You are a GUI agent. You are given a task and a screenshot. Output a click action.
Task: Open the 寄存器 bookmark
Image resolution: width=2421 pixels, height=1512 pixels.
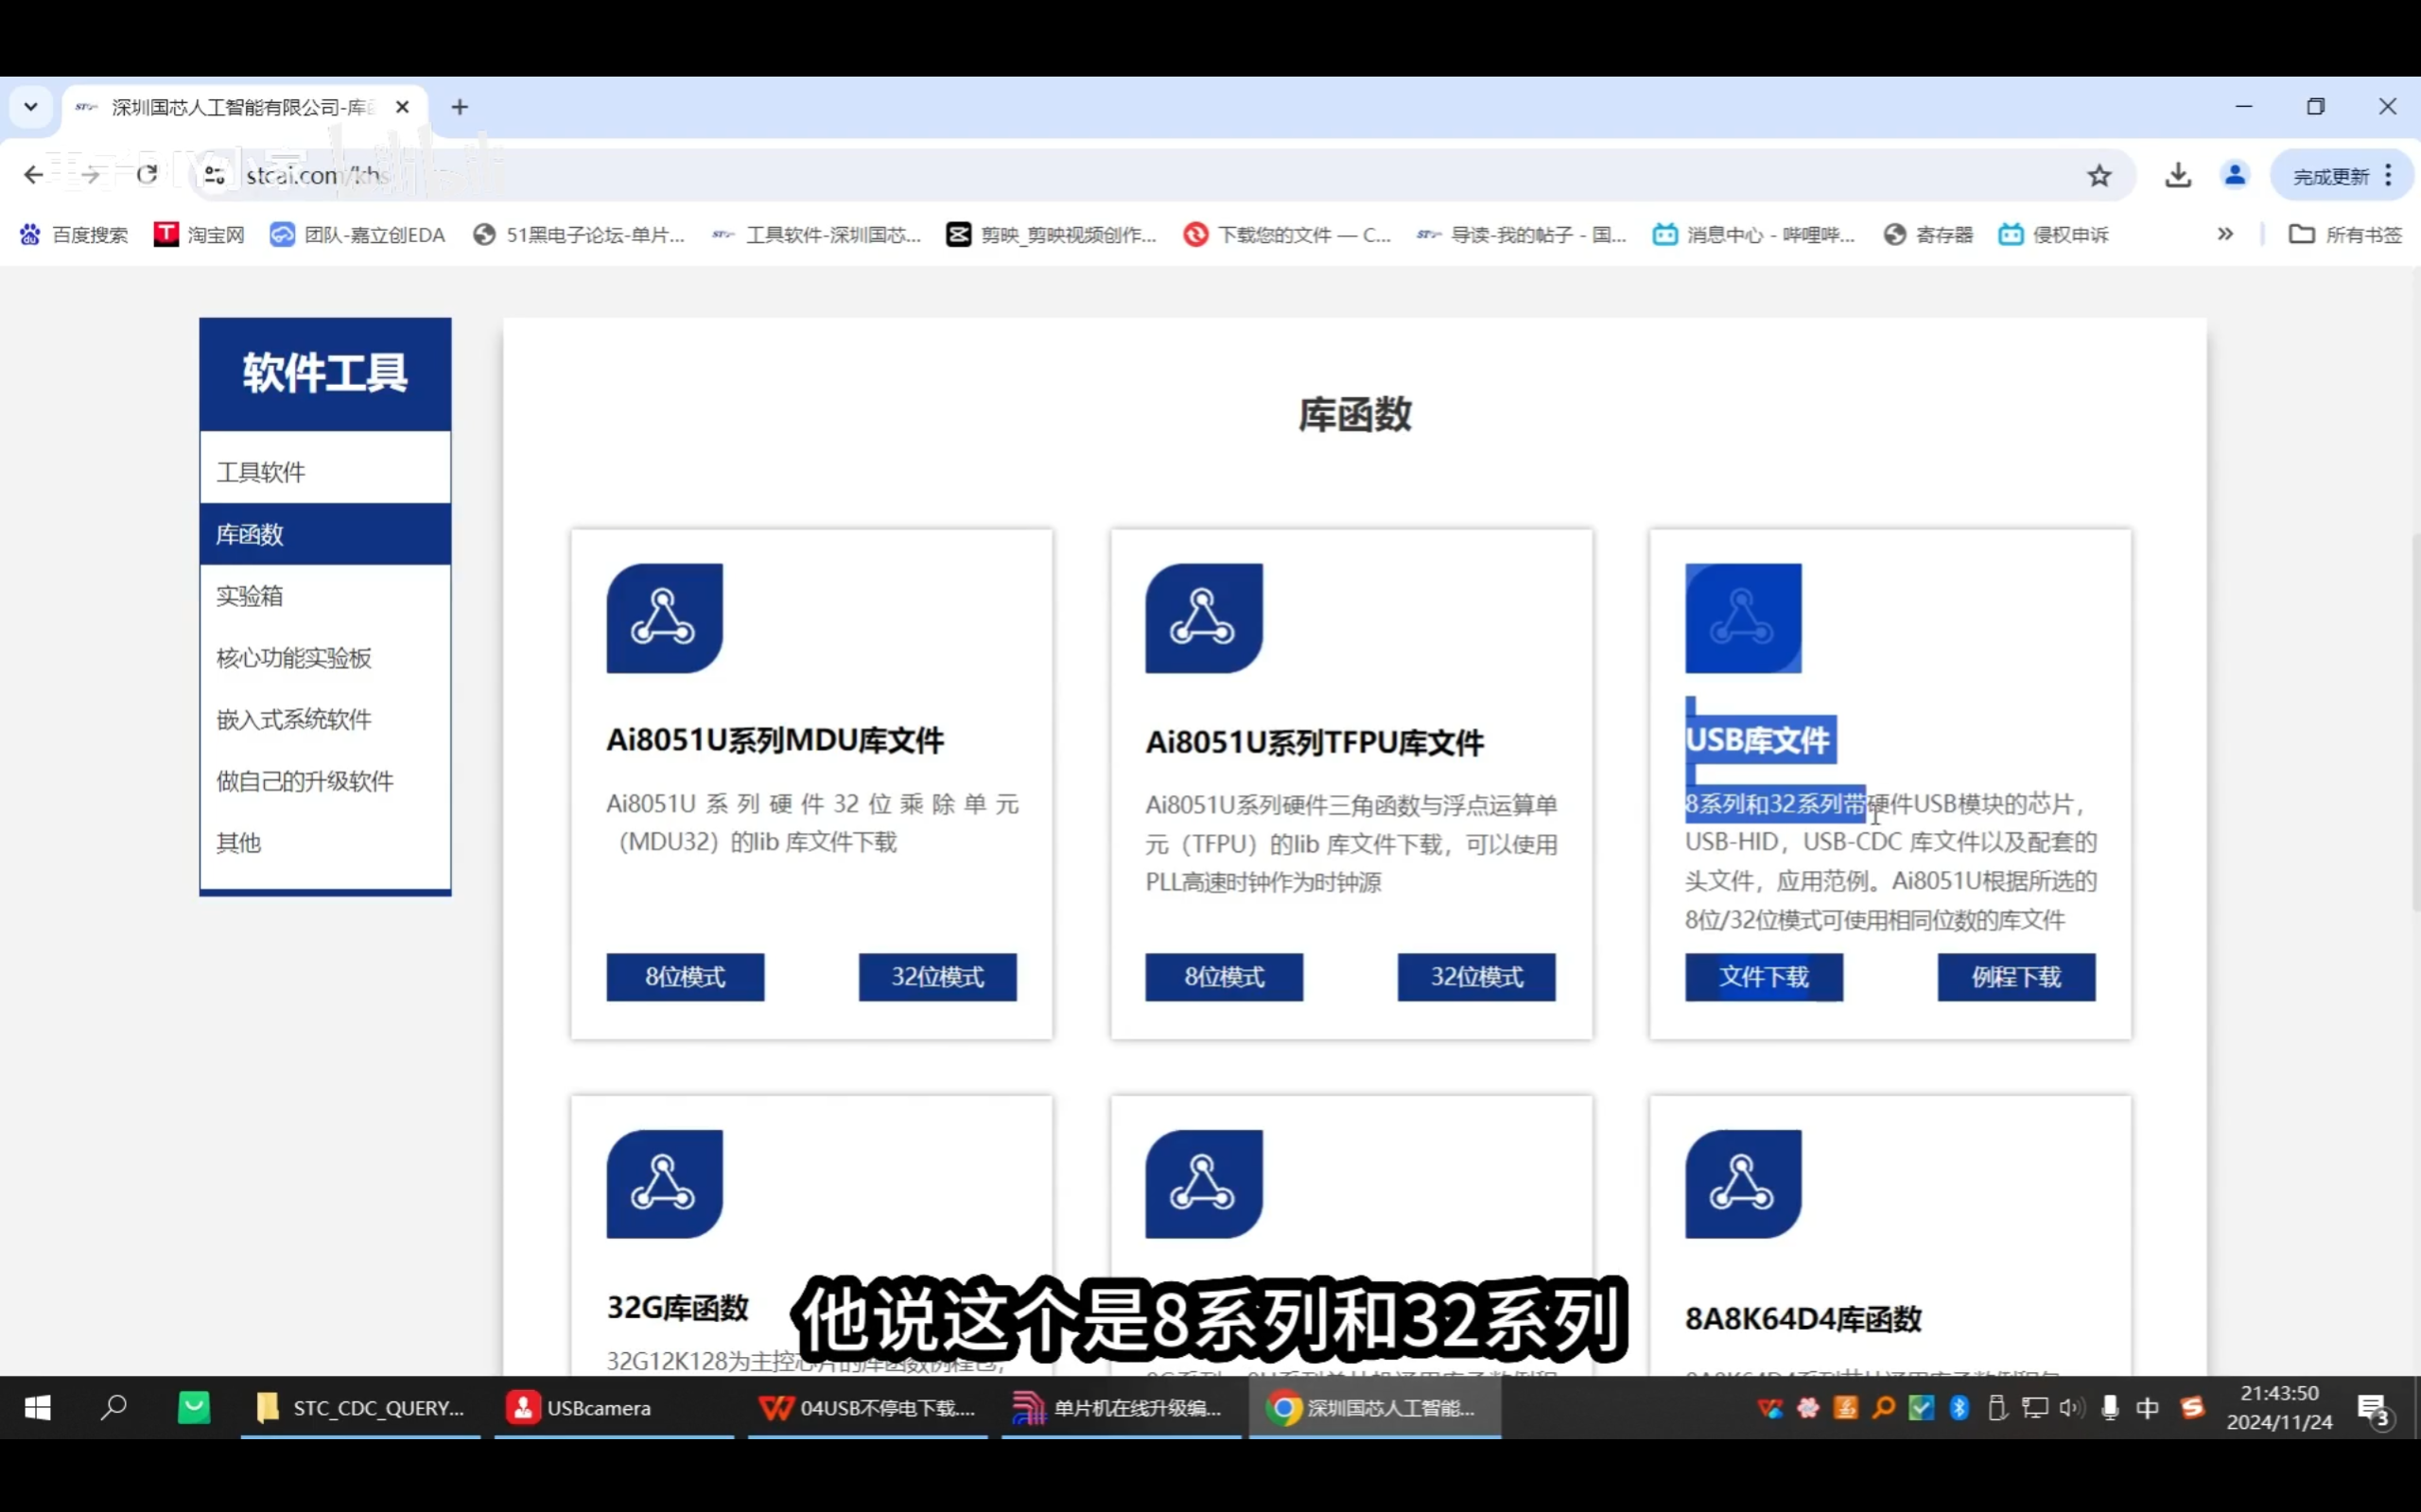1928,234
